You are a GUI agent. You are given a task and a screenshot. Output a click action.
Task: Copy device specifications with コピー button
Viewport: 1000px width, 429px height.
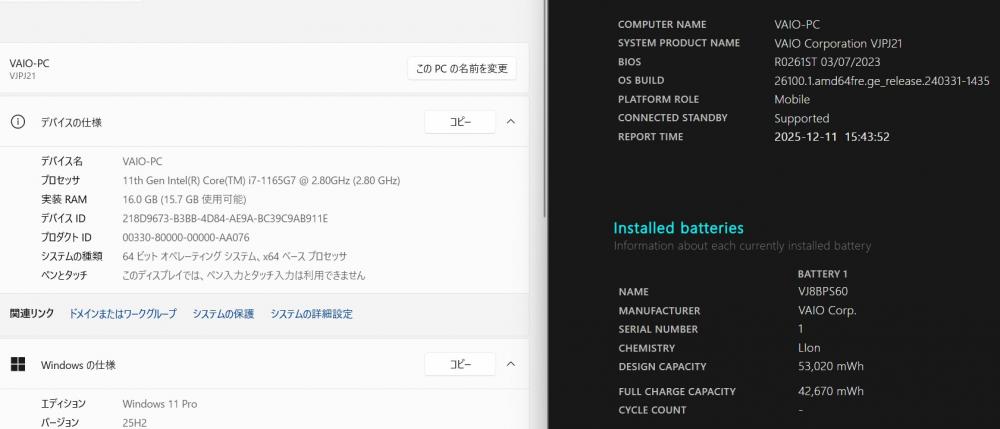coord(460,122)
